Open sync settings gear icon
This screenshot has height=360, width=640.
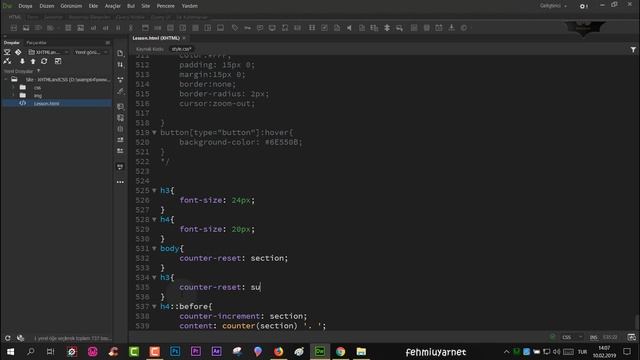(x=583, y=6)
